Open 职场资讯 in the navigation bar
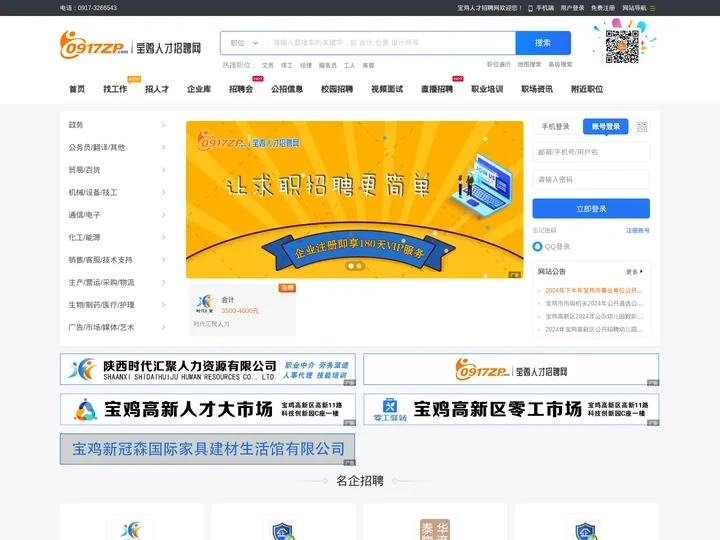 [537, 89]
